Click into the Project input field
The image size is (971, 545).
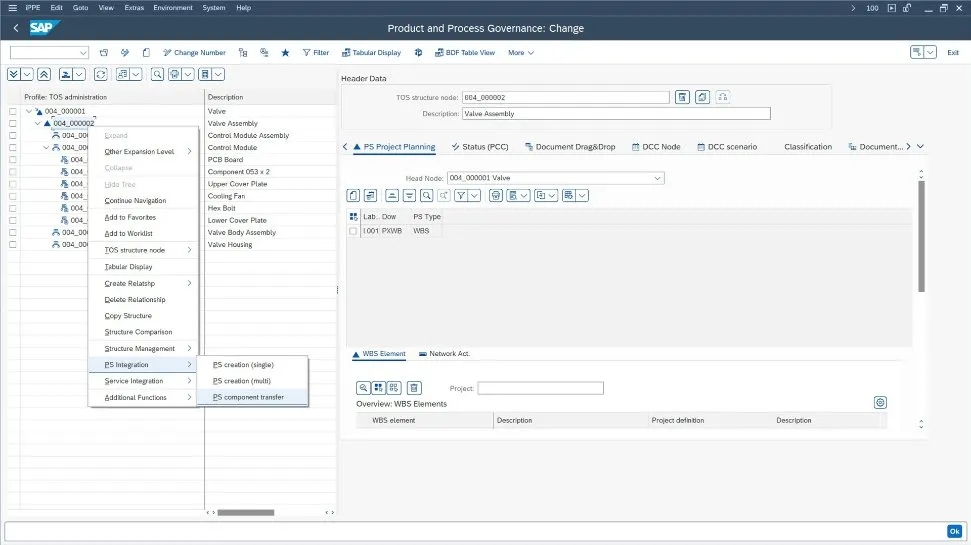point(540,388)
